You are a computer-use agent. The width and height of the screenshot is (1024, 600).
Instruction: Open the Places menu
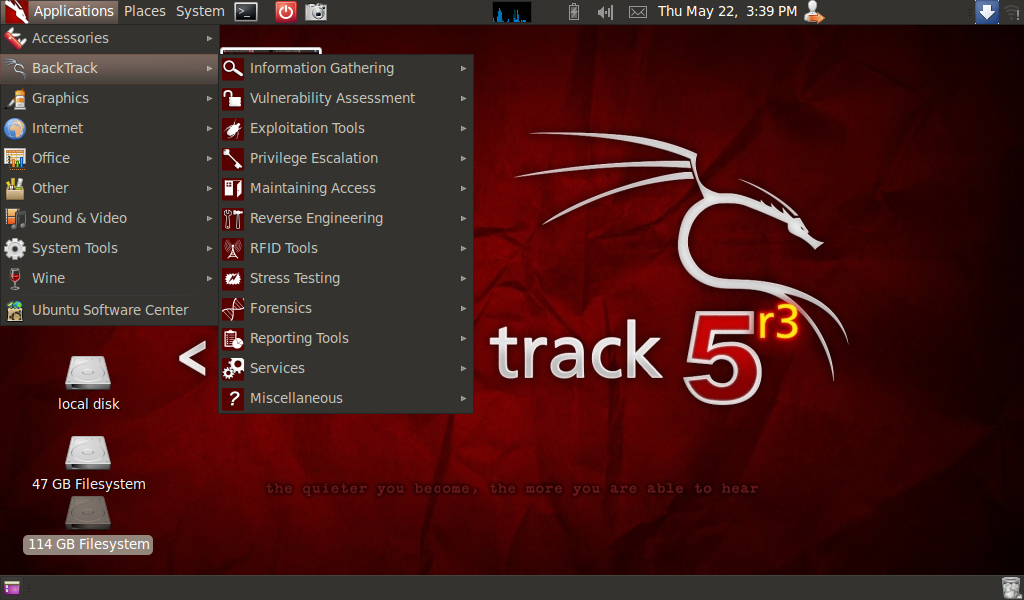144,11
